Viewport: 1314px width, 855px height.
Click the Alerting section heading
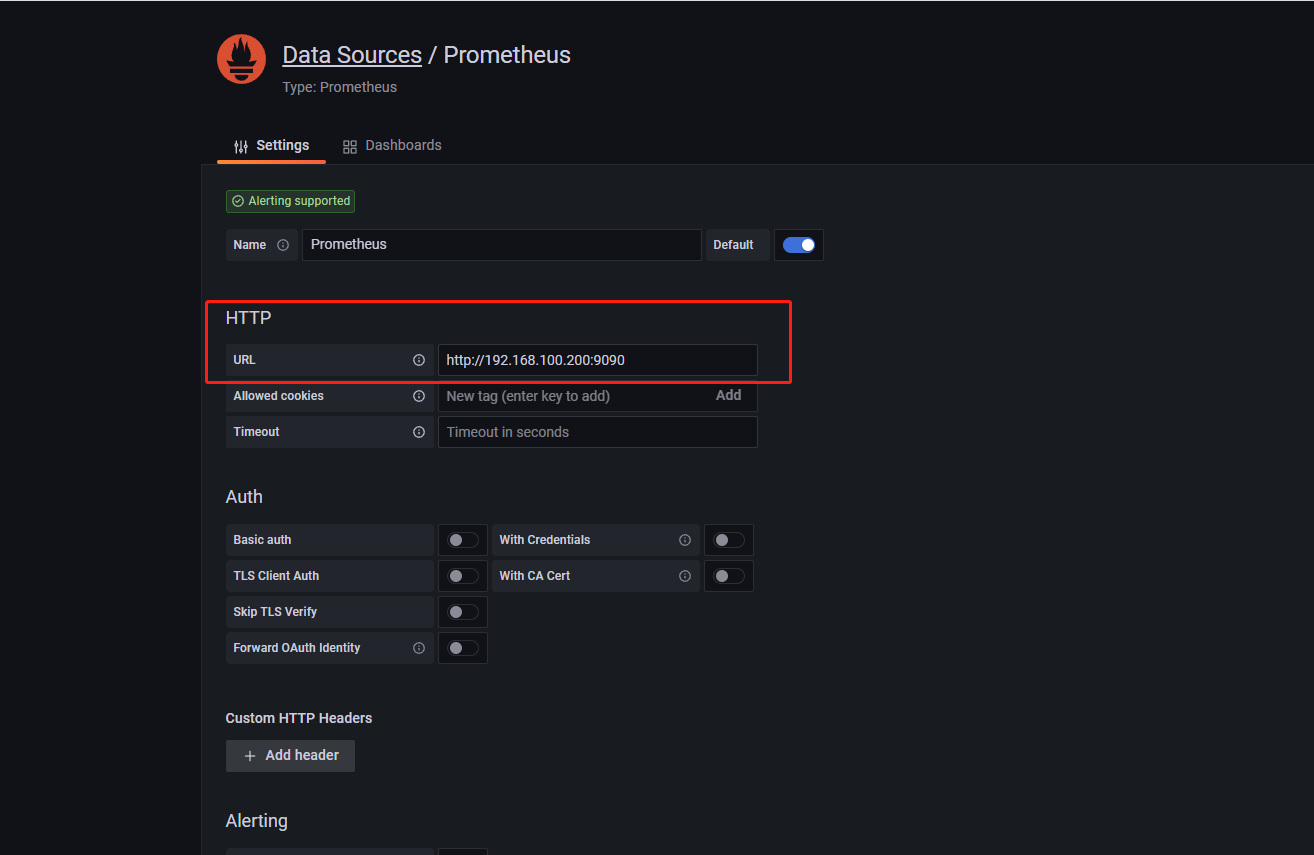(257, 821)
